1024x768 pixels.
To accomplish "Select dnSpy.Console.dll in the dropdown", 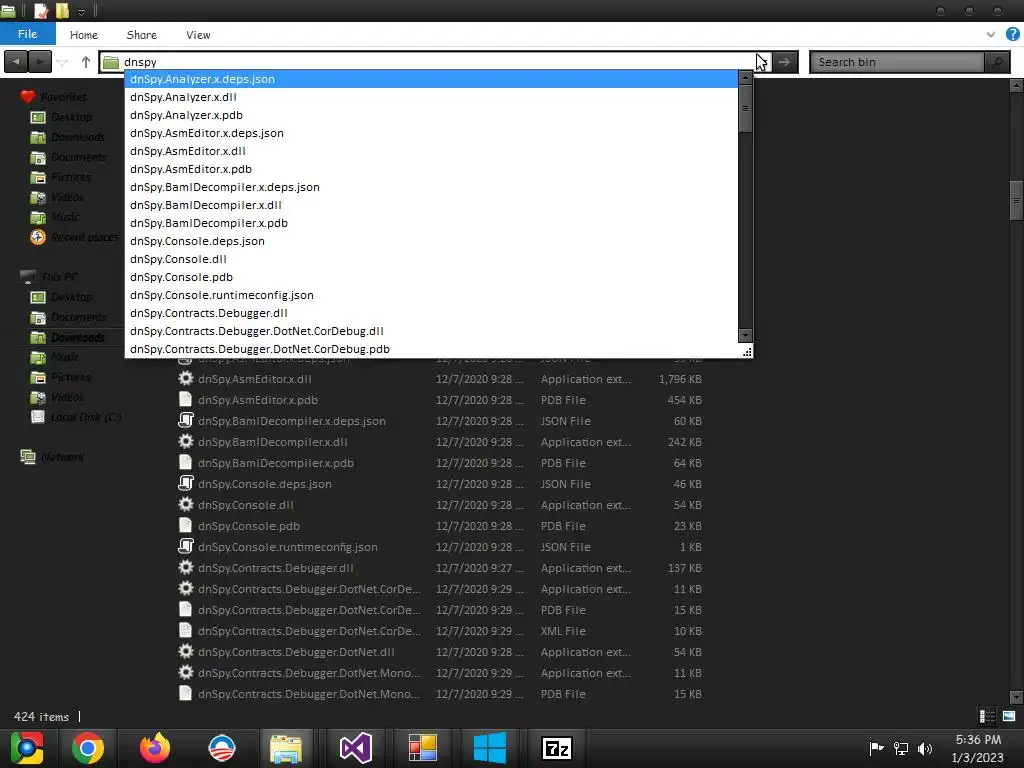I will click(431, 259).
